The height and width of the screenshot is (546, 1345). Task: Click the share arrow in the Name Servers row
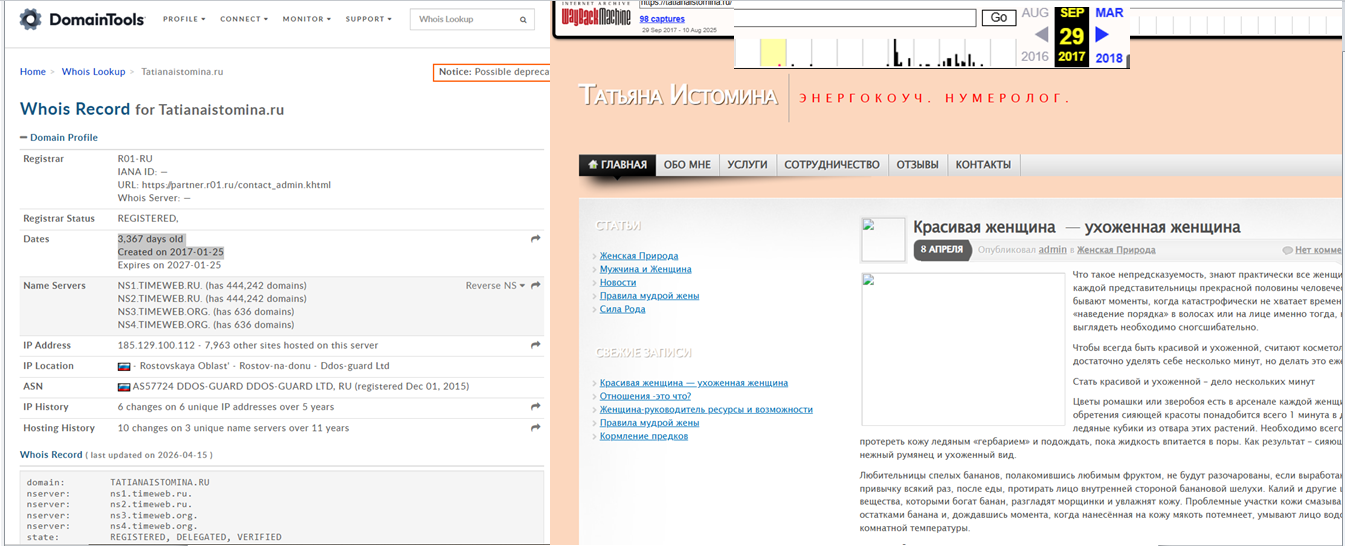[x=536, y=286]
